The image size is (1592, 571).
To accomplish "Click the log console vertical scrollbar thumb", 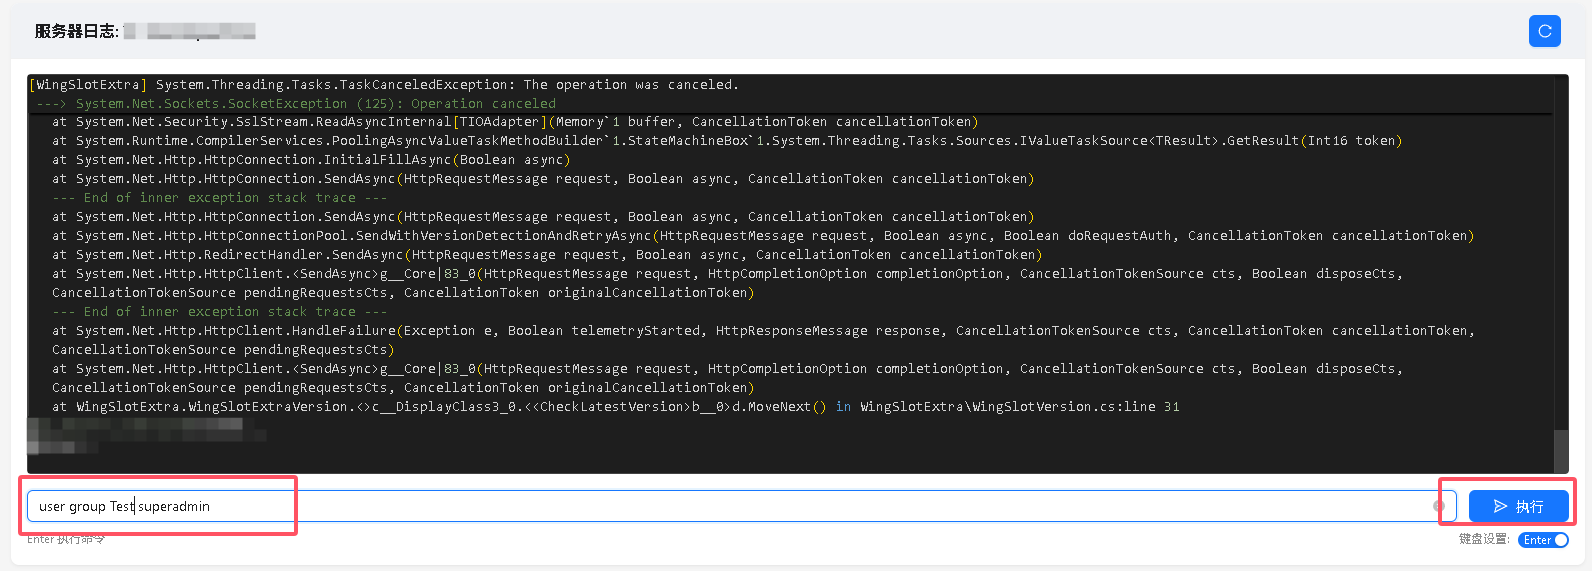I will pos(1560,450).
